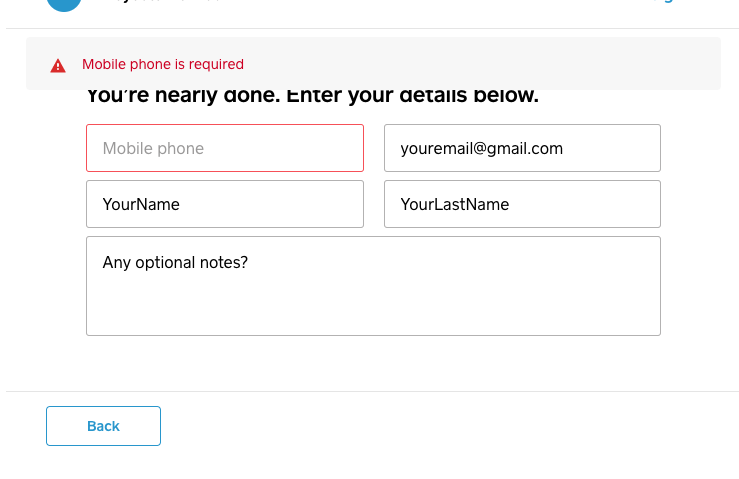Click the email field containing youremail@gmail.com
The width and height of the screenshot is (739, 479).
(522, 148)
